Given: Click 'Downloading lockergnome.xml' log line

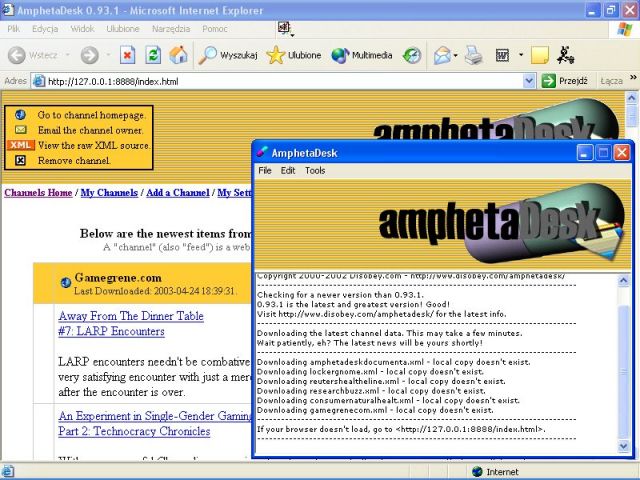Looking at the screenshot, I should [x=370, y=371].
